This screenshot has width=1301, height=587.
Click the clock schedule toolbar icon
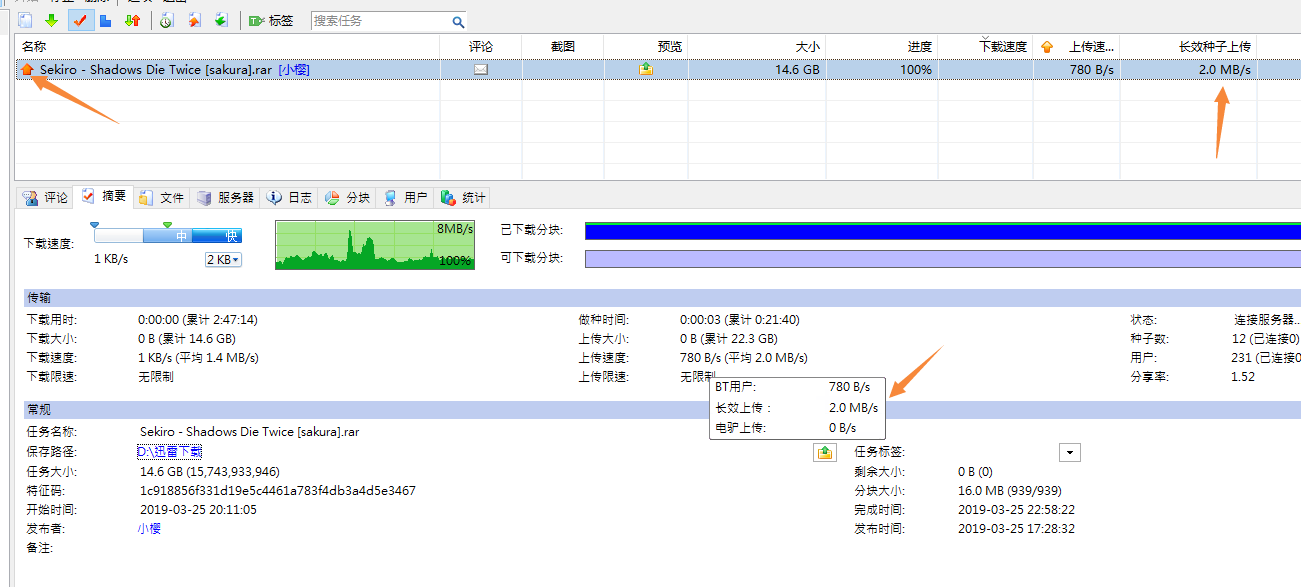[166, 20]
